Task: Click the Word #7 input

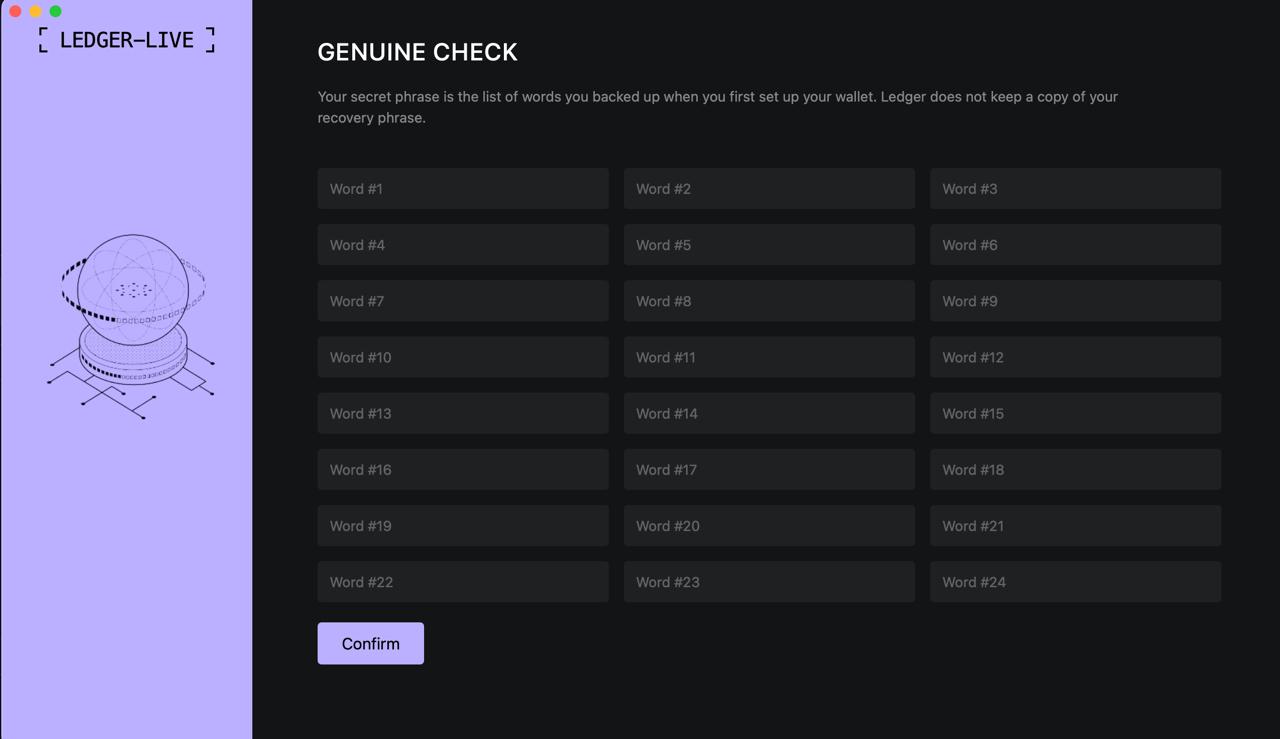Action: [463, 301]
